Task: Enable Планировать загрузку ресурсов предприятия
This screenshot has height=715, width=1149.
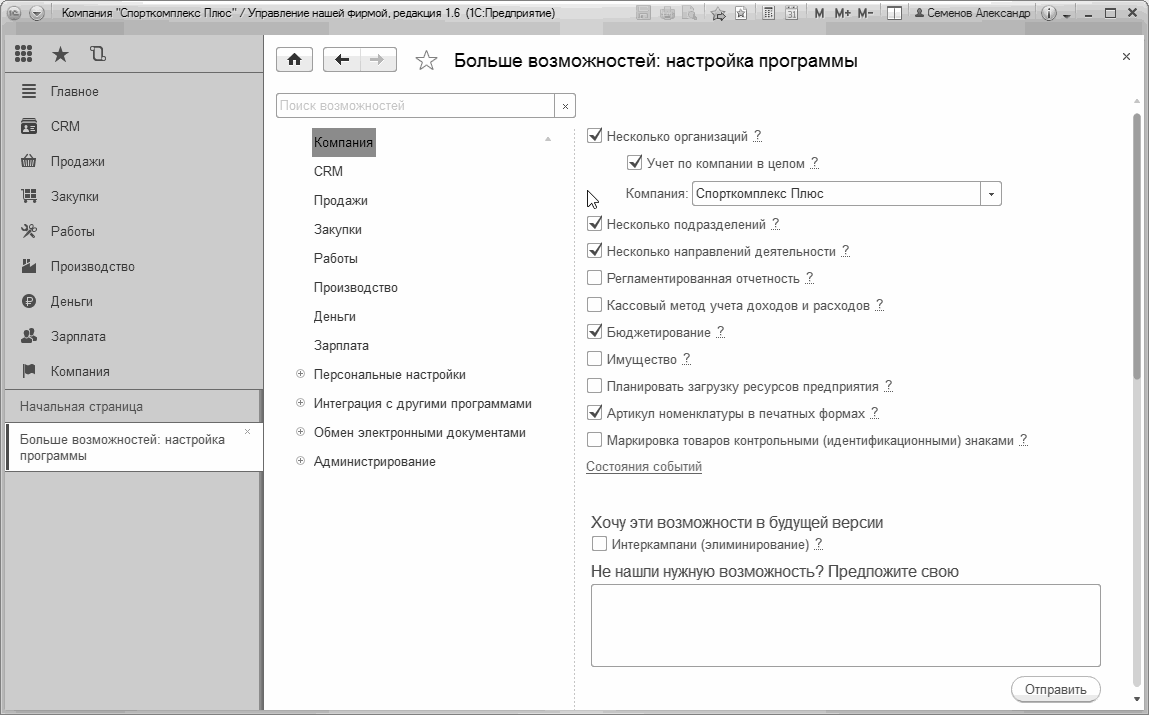Action: [x=594, y=386]
